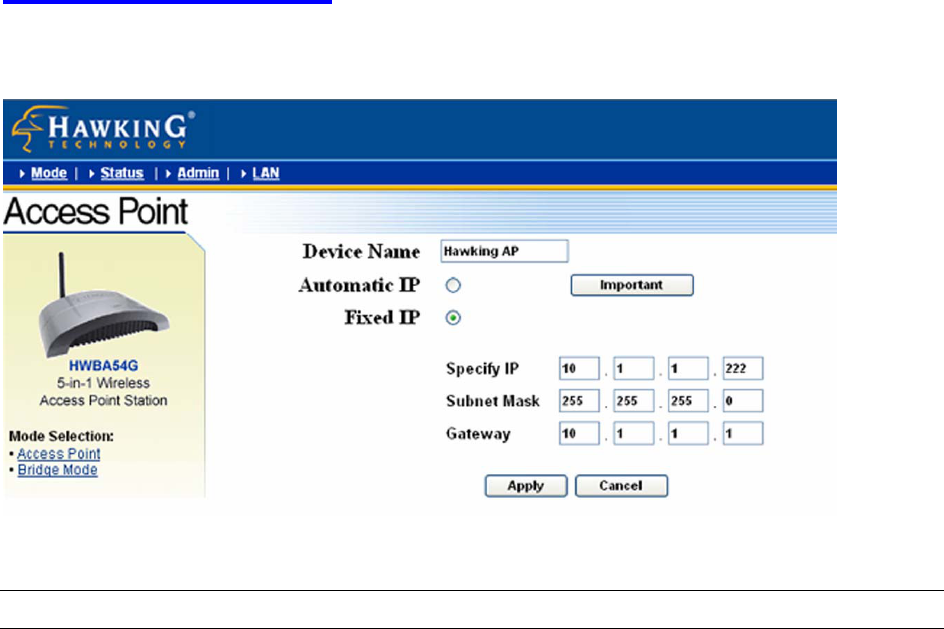Apply the IP settings
The width and height of the screenshot is (944, 629).
pyautogui.click(x=526, y=486)
